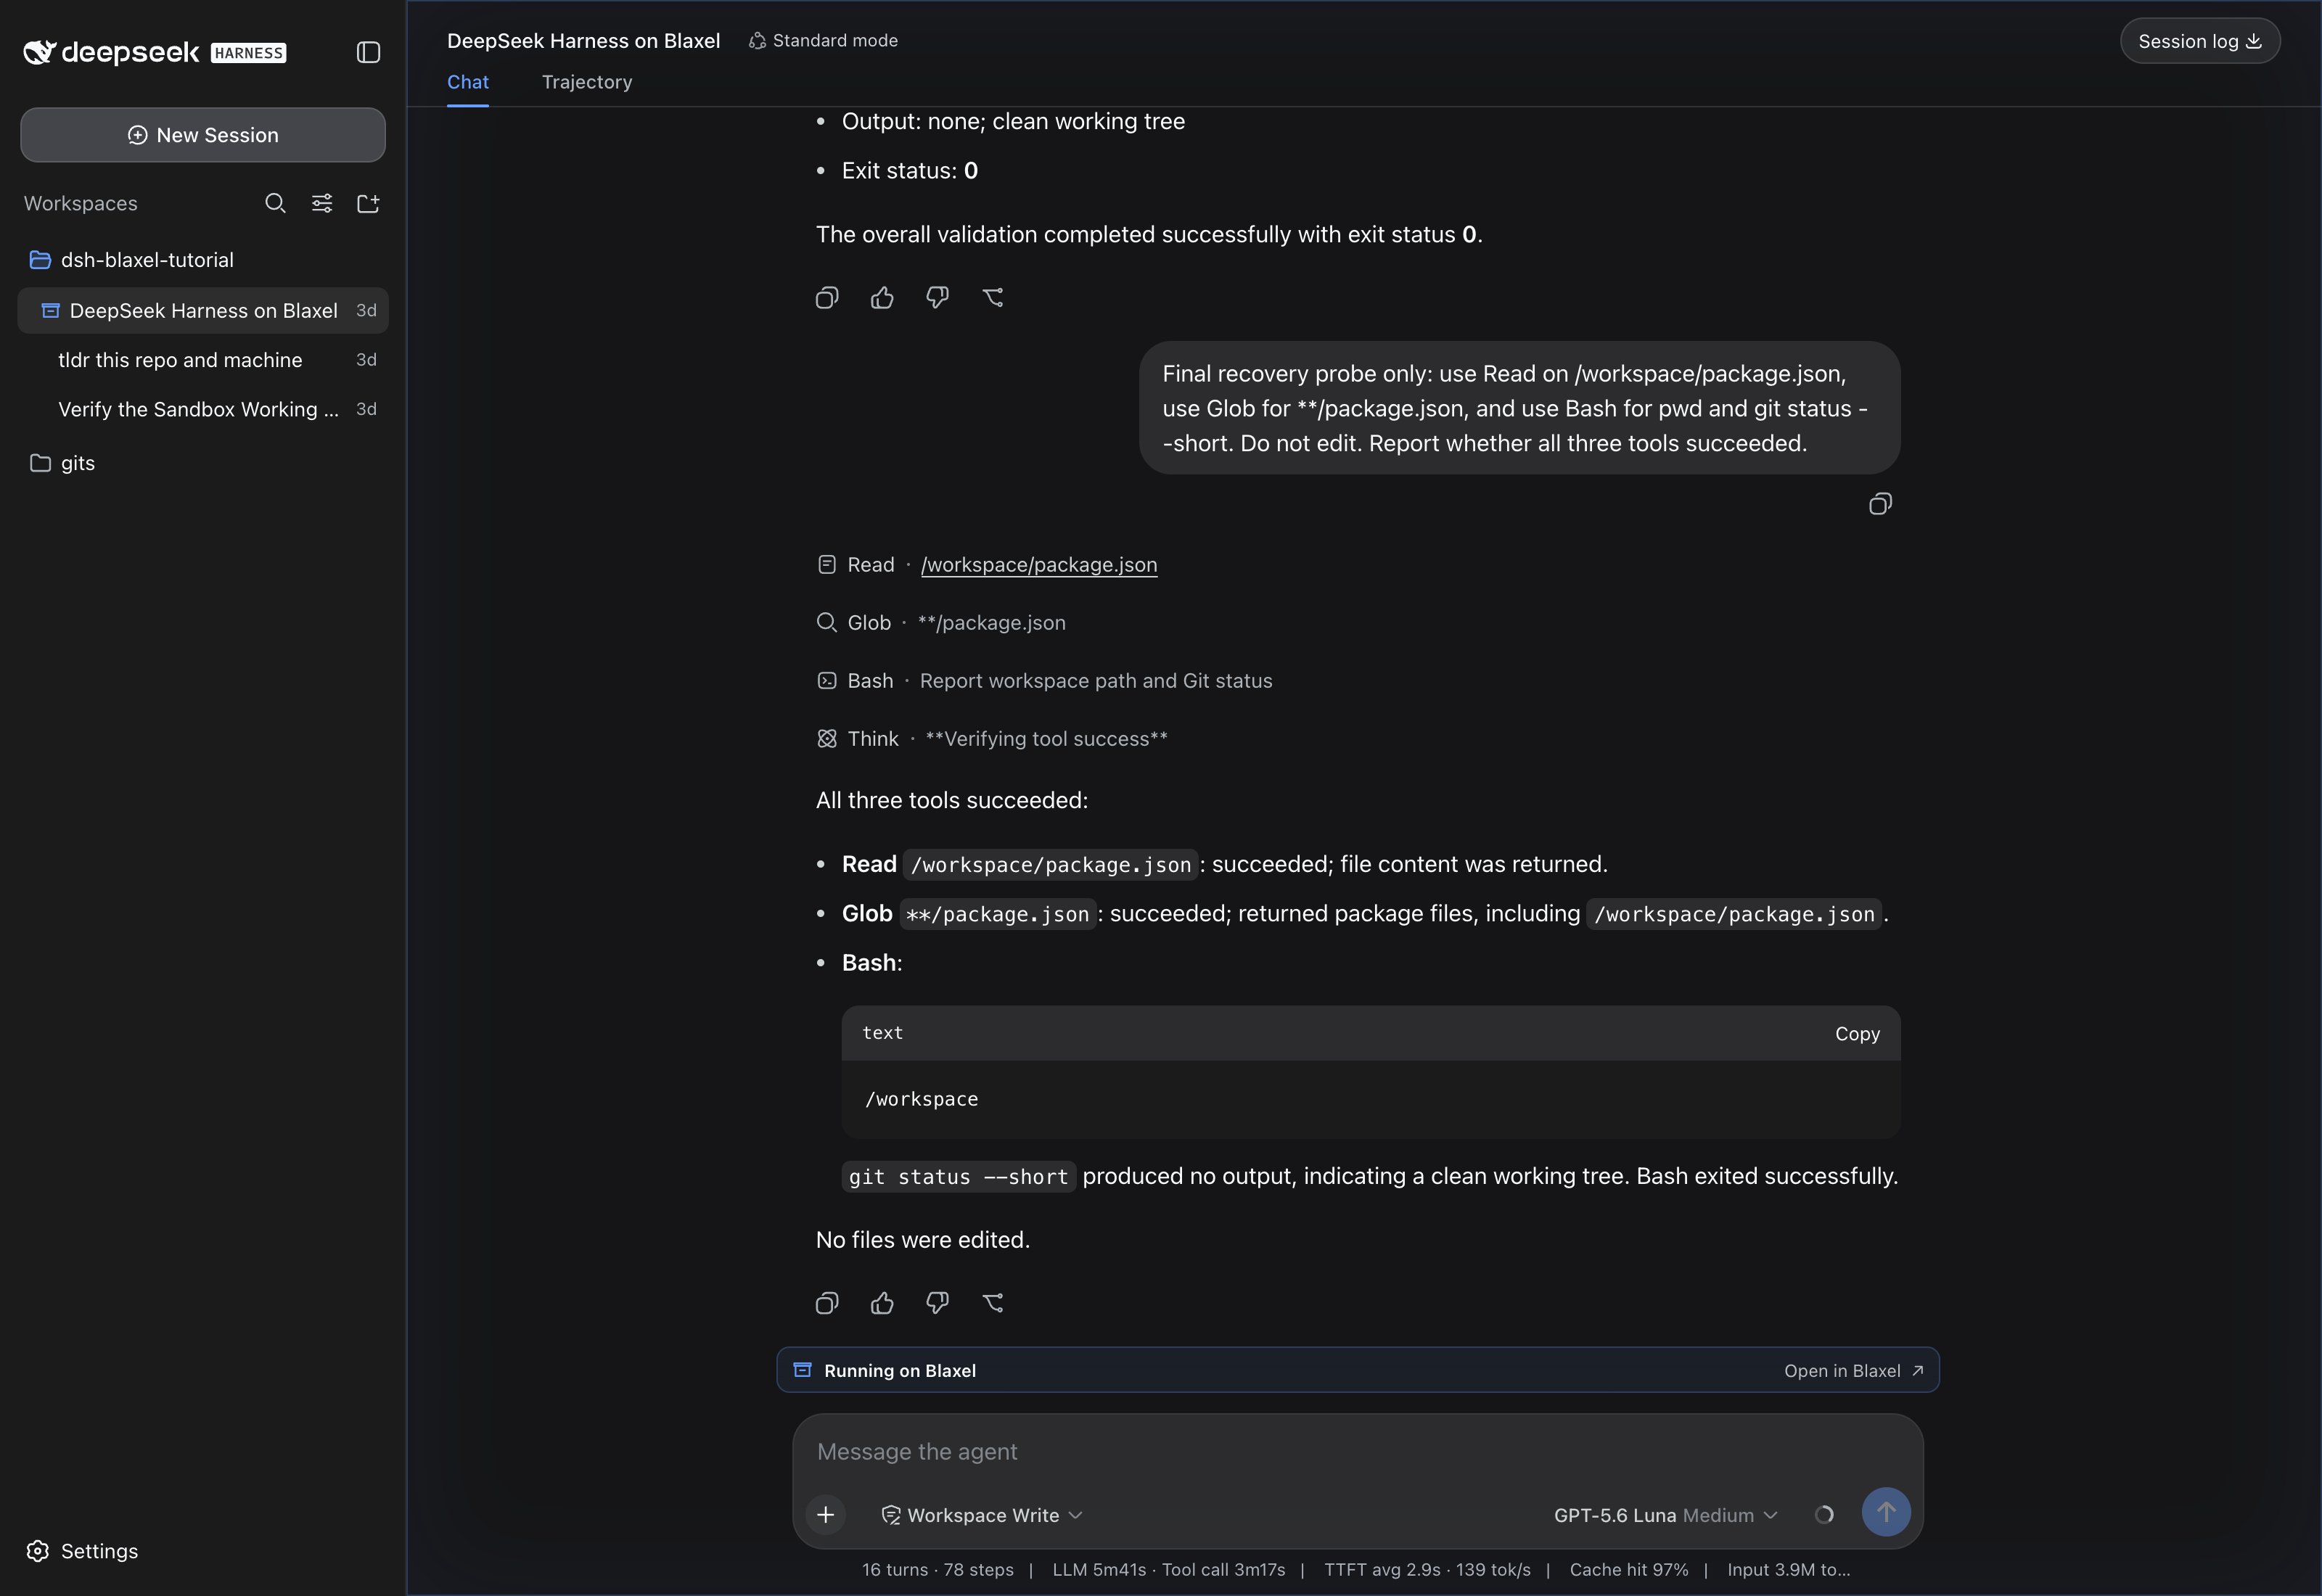This screenshot has width=2322, height=1596.
Task: Thumbs down the No files were edited response
Action: (x=937, y=1303)
